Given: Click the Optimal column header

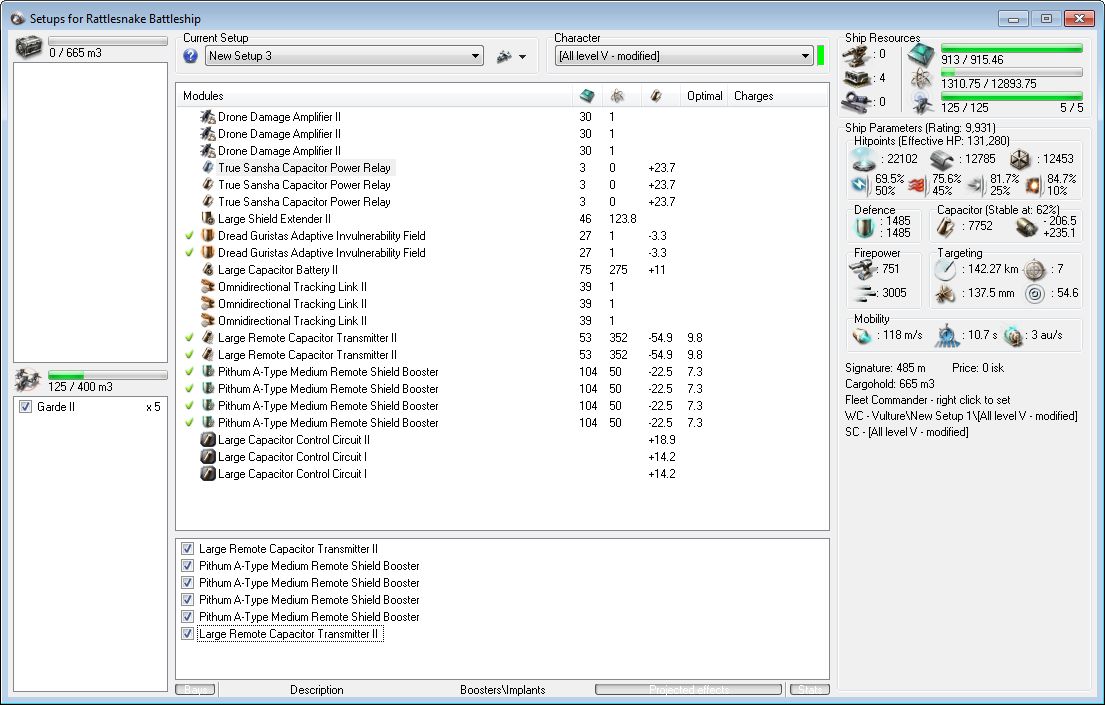Looking at the screenshot, I should 705,96.
